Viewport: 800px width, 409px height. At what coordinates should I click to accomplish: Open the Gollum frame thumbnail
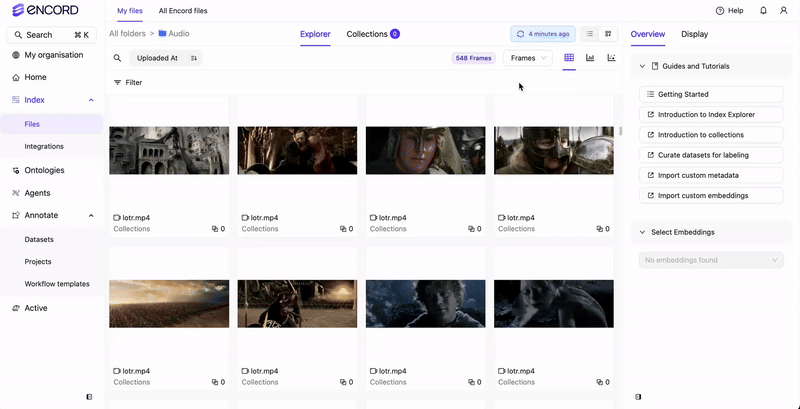tap(554, 303)
